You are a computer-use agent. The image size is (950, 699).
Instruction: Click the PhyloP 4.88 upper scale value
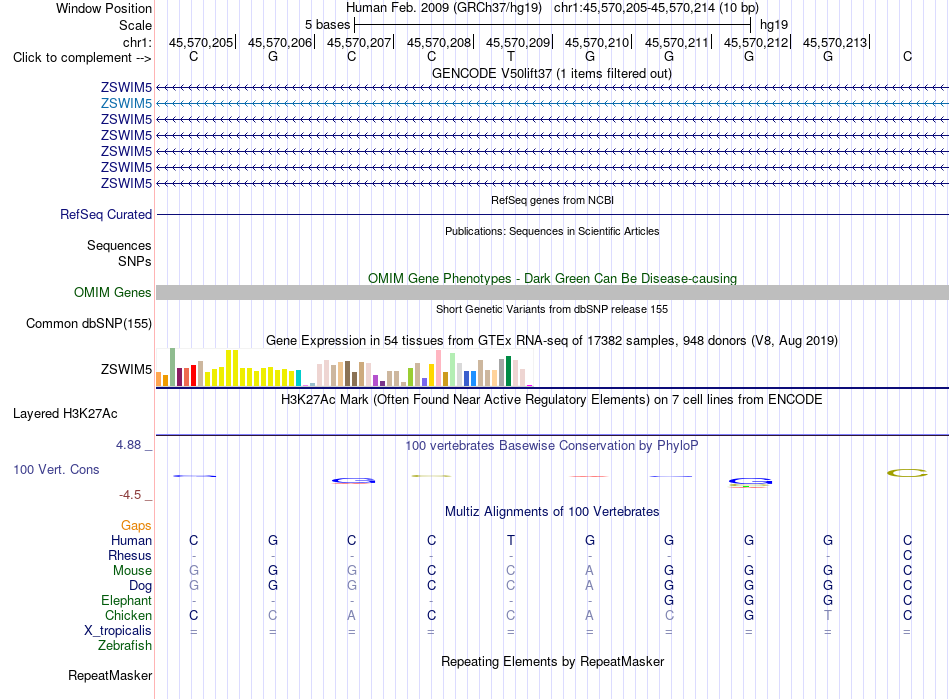(128, 445)
